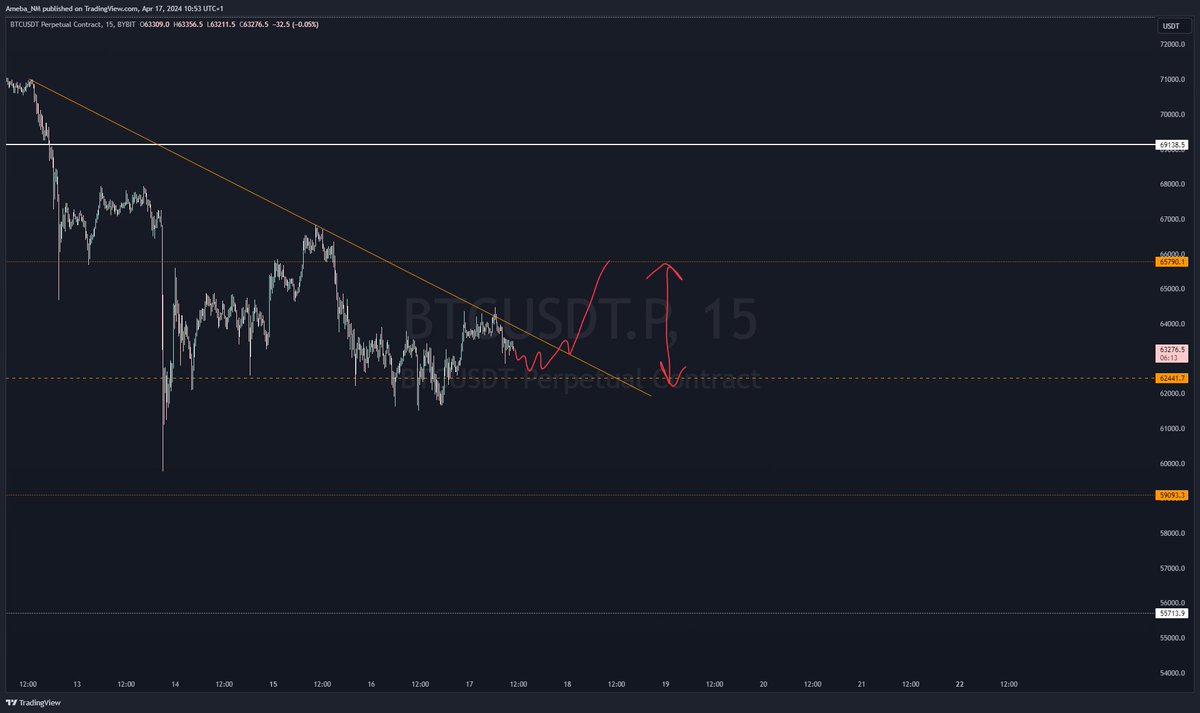Click the 71000.0 price axis tick

coord(1172,80)
